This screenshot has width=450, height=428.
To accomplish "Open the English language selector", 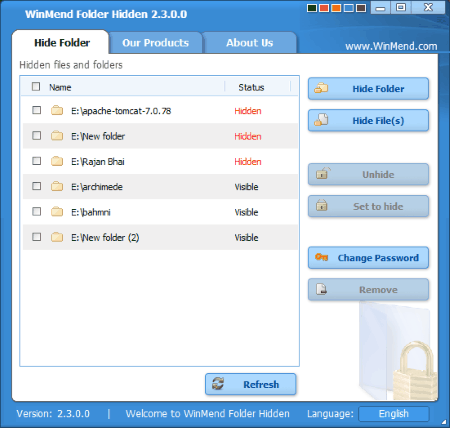I will click(394, 414).
